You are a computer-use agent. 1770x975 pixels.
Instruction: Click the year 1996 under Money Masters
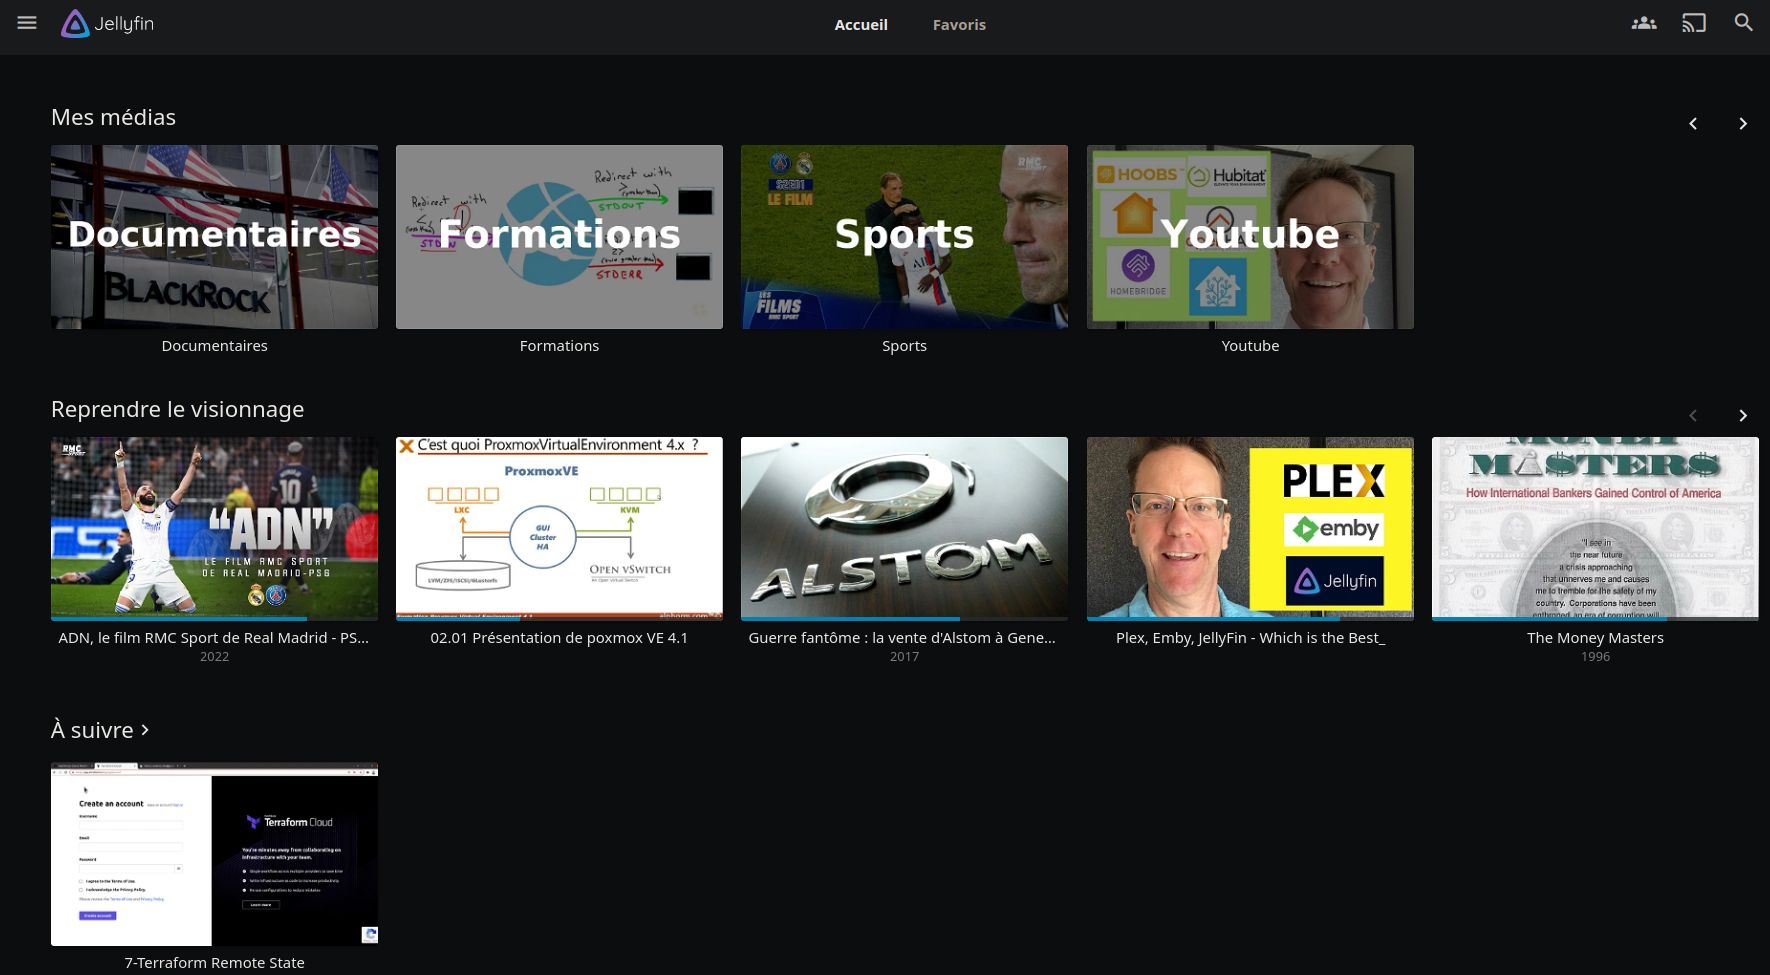coord(1595,657)
